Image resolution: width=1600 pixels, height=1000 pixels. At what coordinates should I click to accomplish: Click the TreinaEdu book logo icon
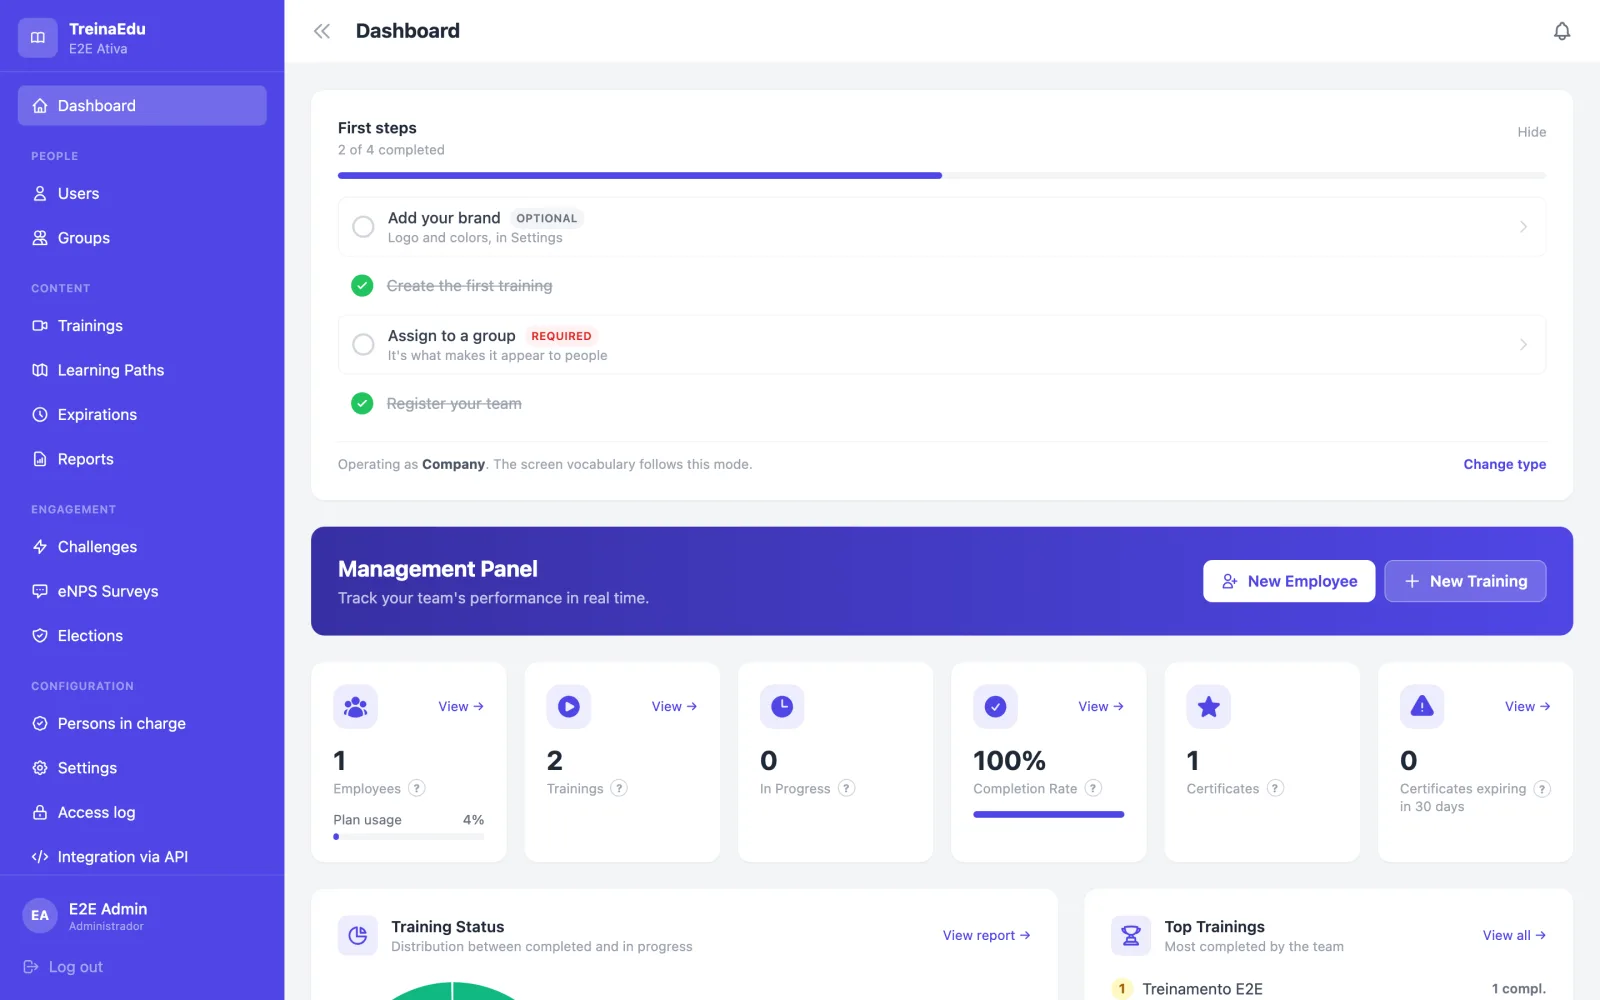(38, 38)
